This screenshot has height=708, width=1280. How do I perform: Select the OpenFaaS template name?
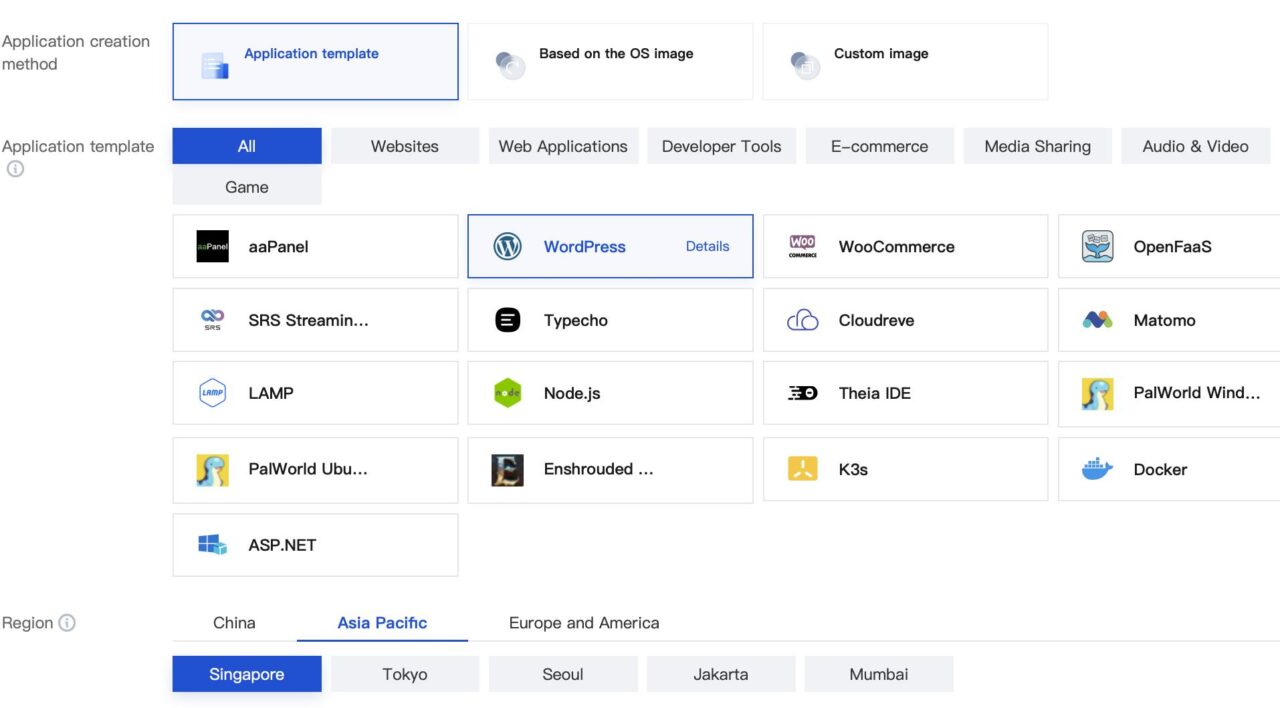pos(1173,246)
